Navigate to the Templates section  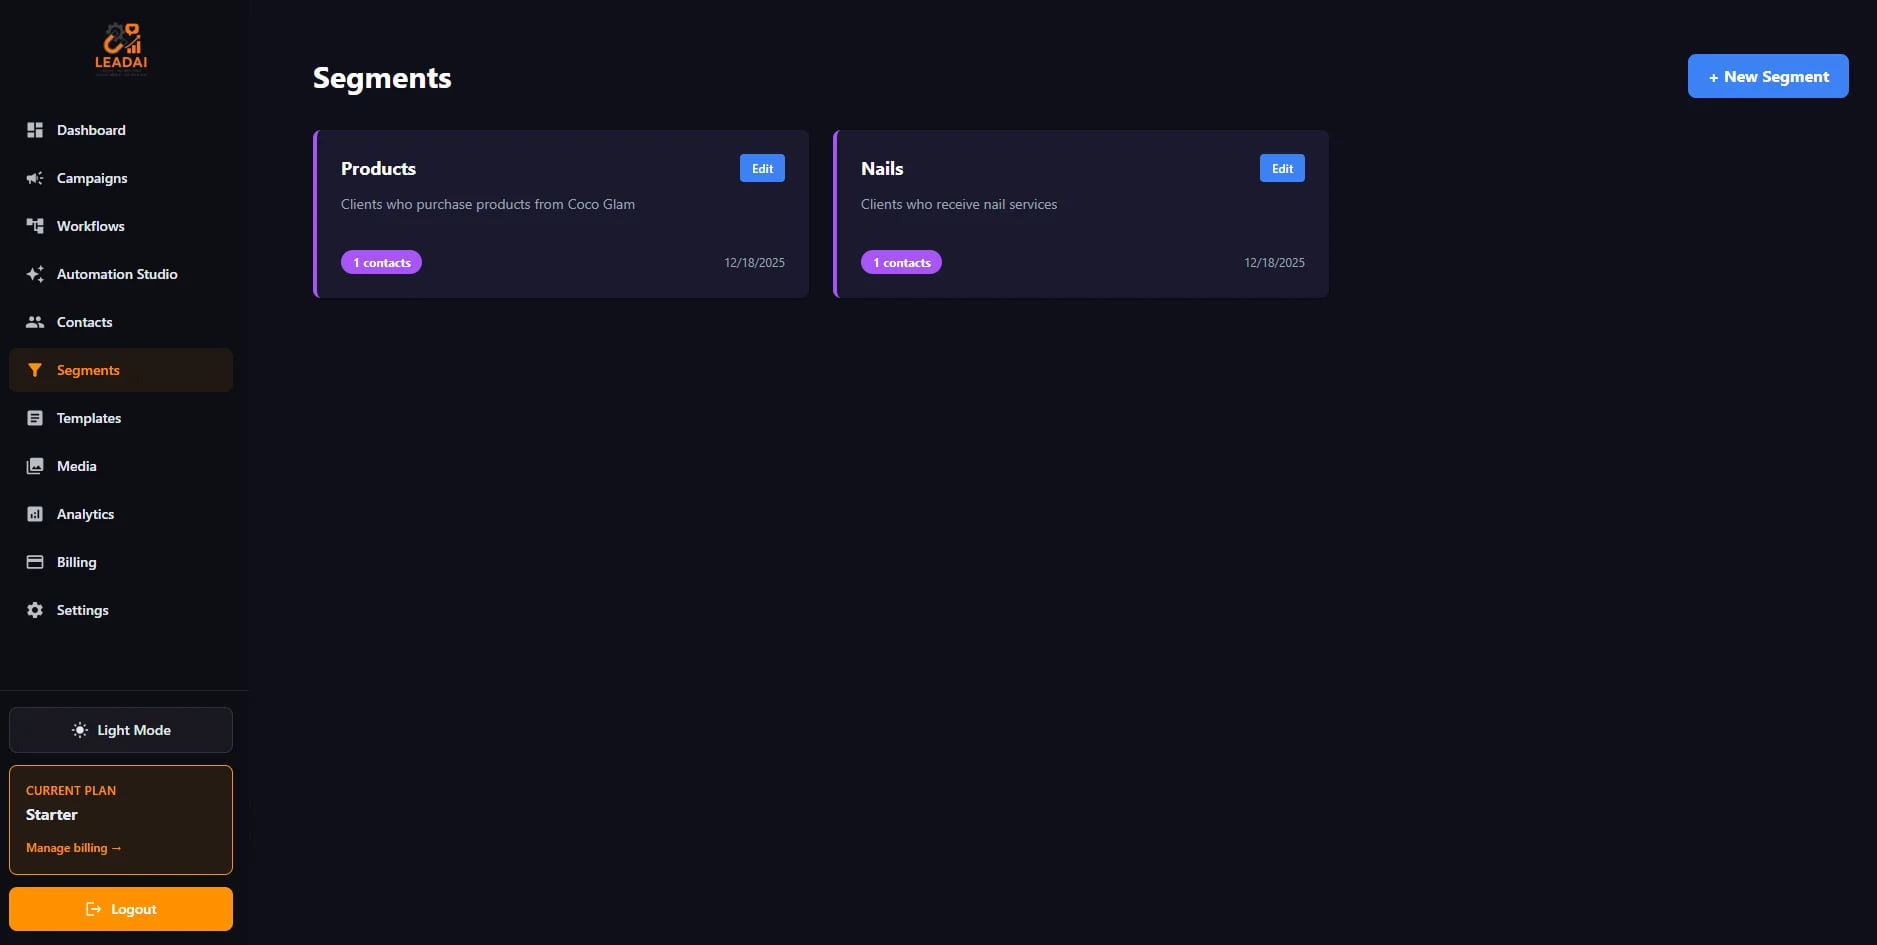tap(89, 418)
